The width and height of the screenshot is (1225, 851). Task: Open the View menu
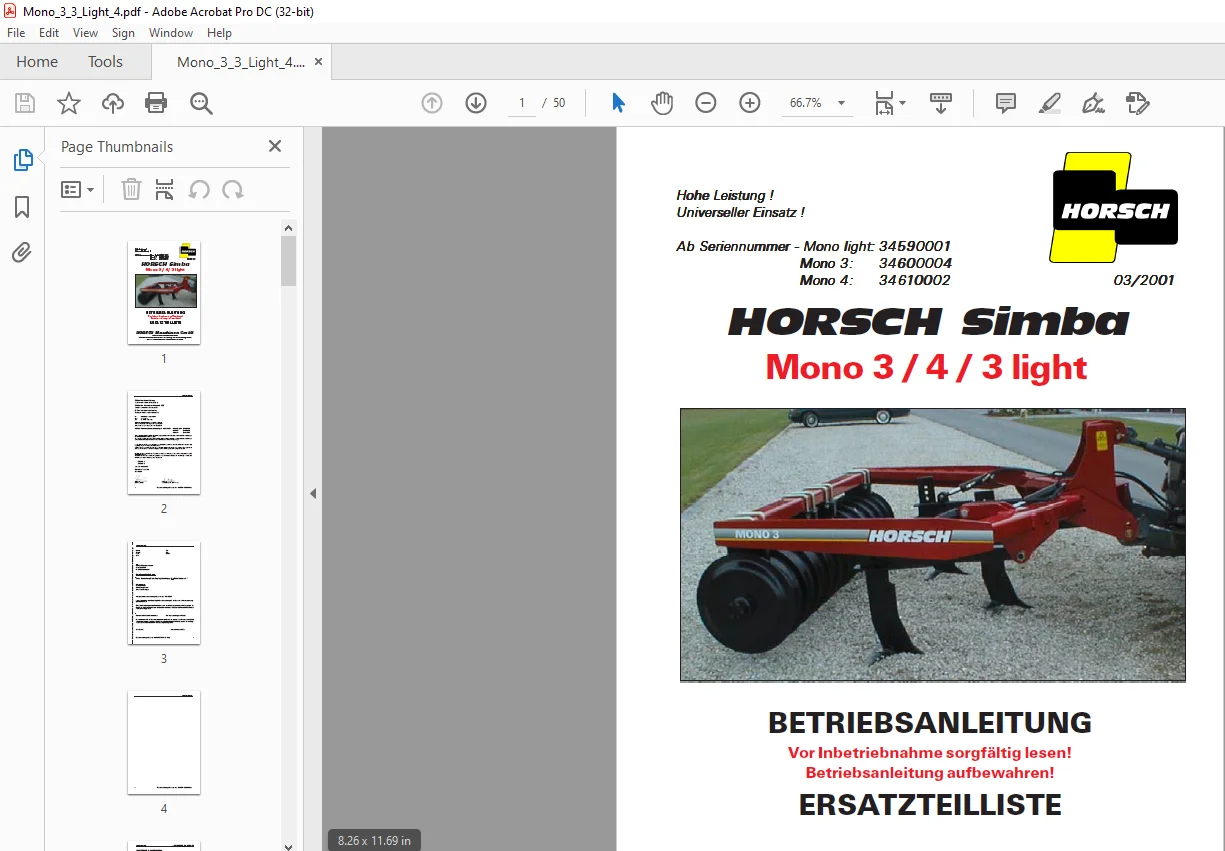(85, 33)
